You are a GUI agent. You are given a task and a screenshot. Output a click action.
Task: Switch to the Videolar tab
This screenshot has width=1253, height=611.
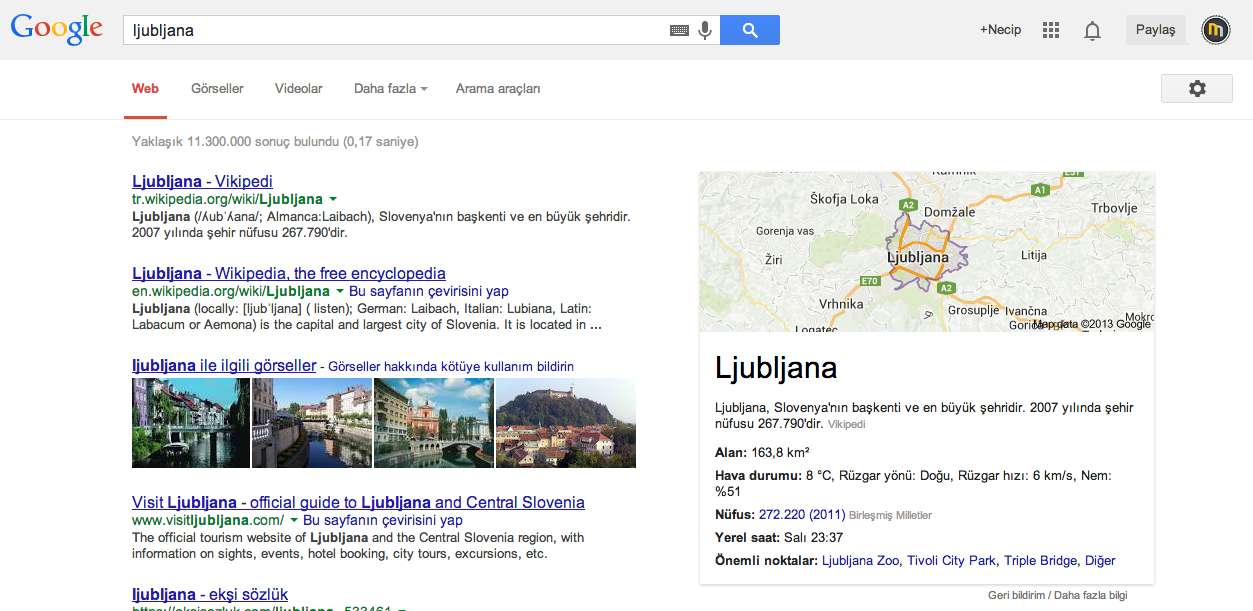[x=299, y=89]
